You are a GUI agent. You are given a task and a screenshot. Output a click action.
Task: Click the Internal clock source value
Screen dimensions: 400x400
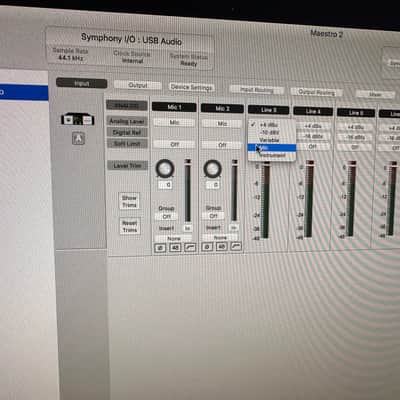[x=133, y=61]
